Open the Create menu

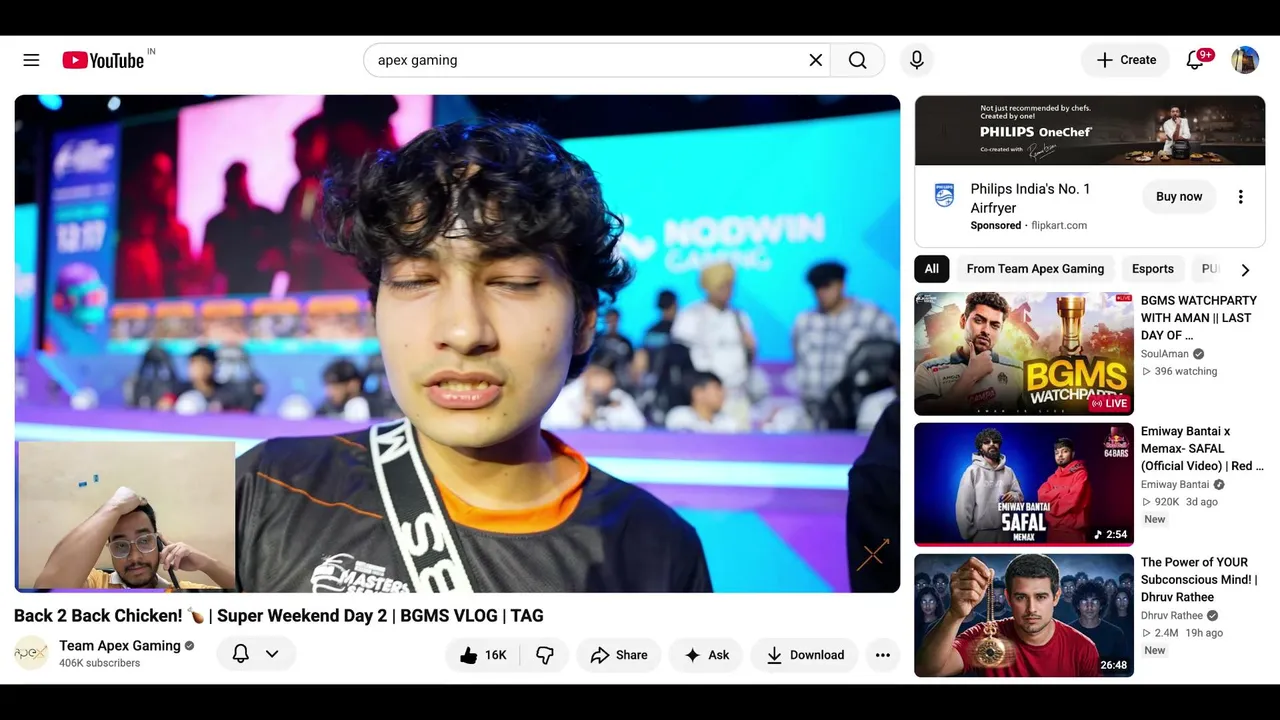1126,60
